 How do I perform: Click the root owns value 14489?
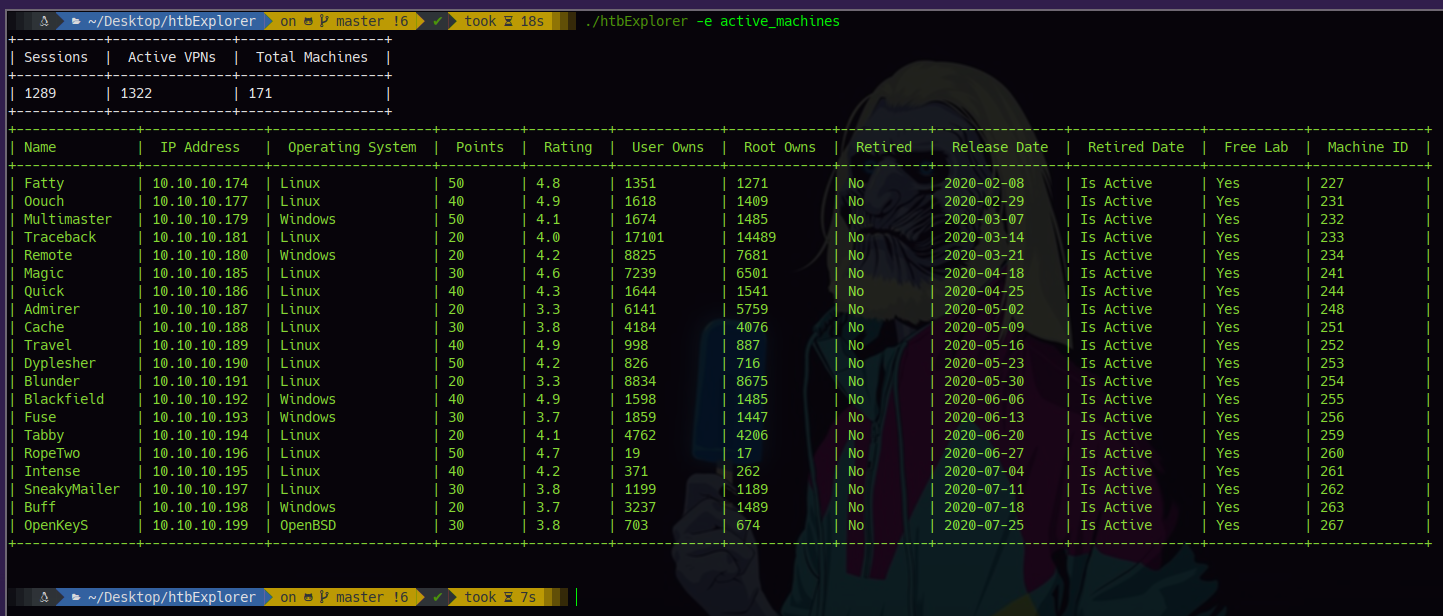tap(756, 237)
